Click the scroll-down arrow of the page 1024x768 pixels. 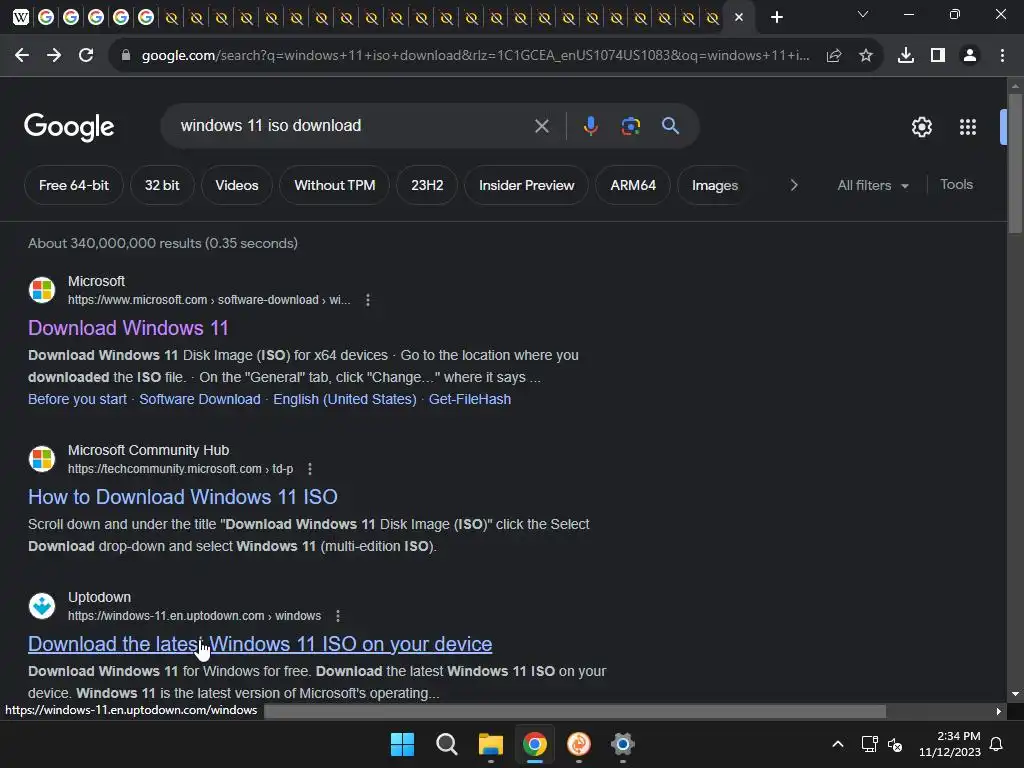coord(1015,694)
